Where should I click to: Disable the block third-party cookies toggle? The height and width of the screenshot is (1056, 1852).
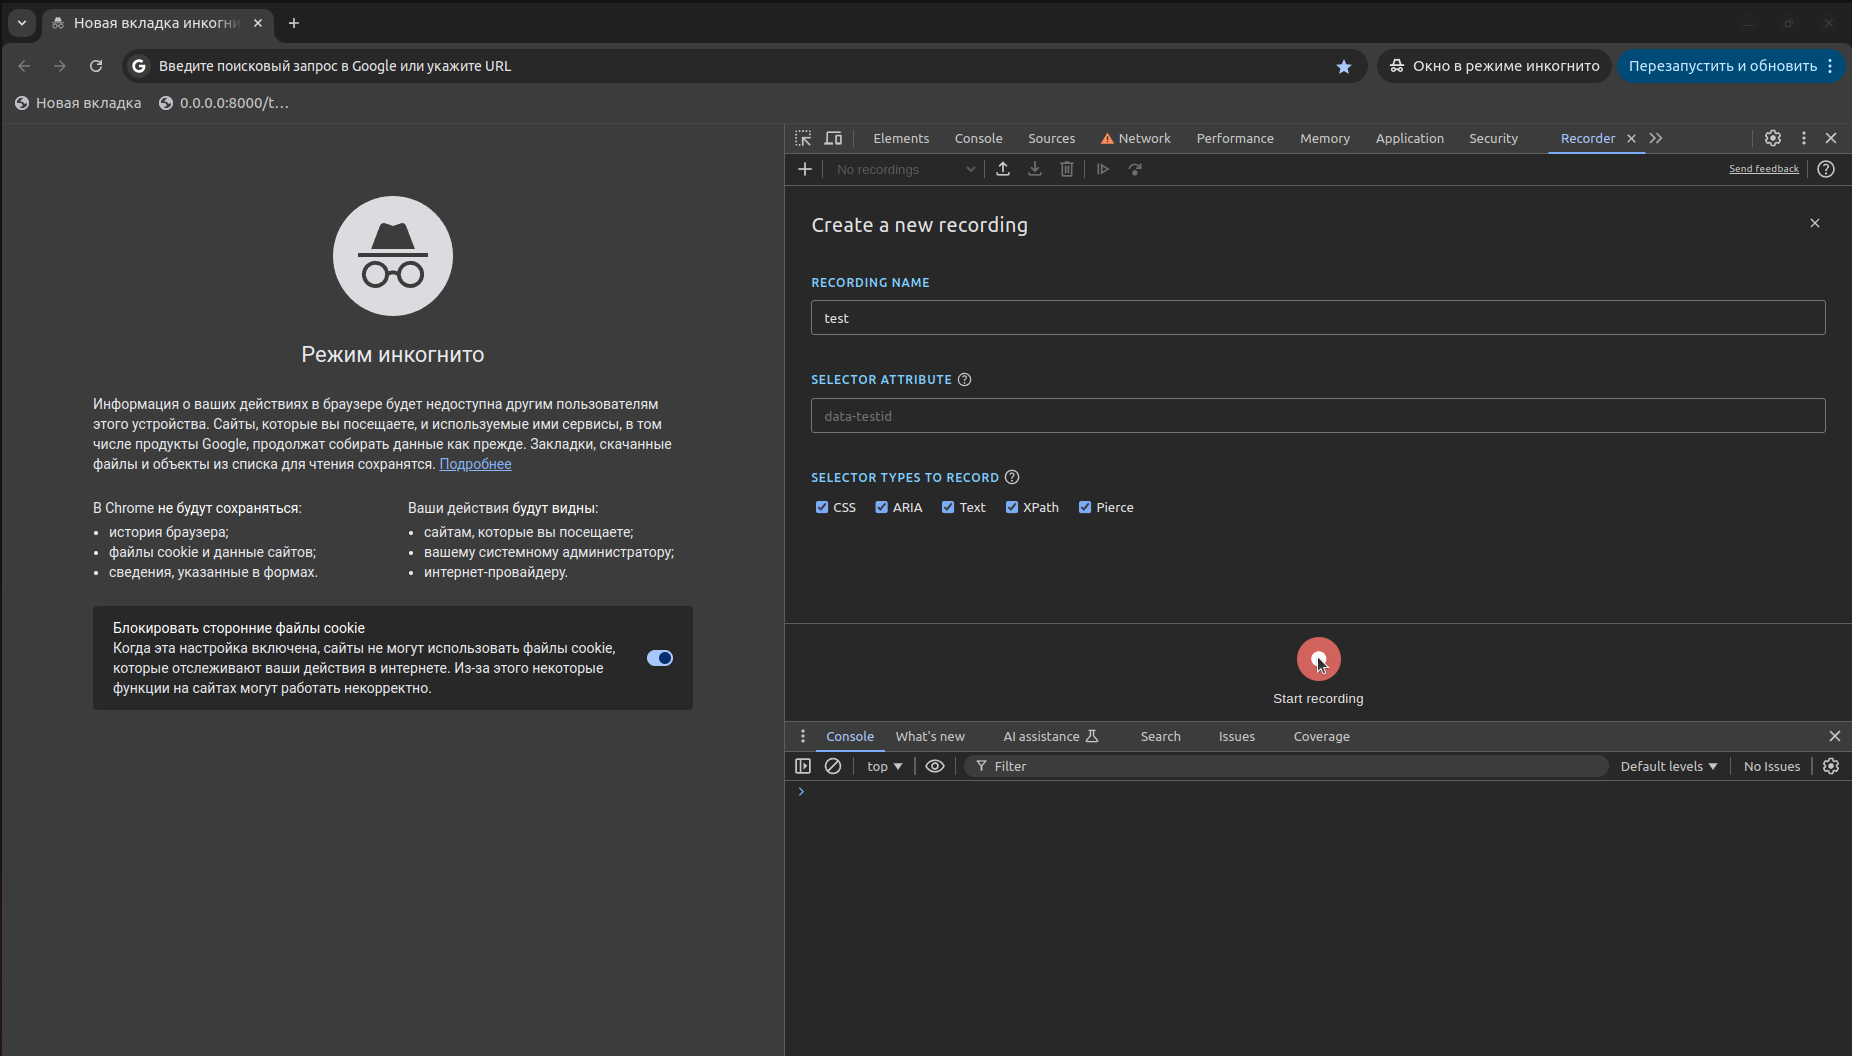click(660, 658)
